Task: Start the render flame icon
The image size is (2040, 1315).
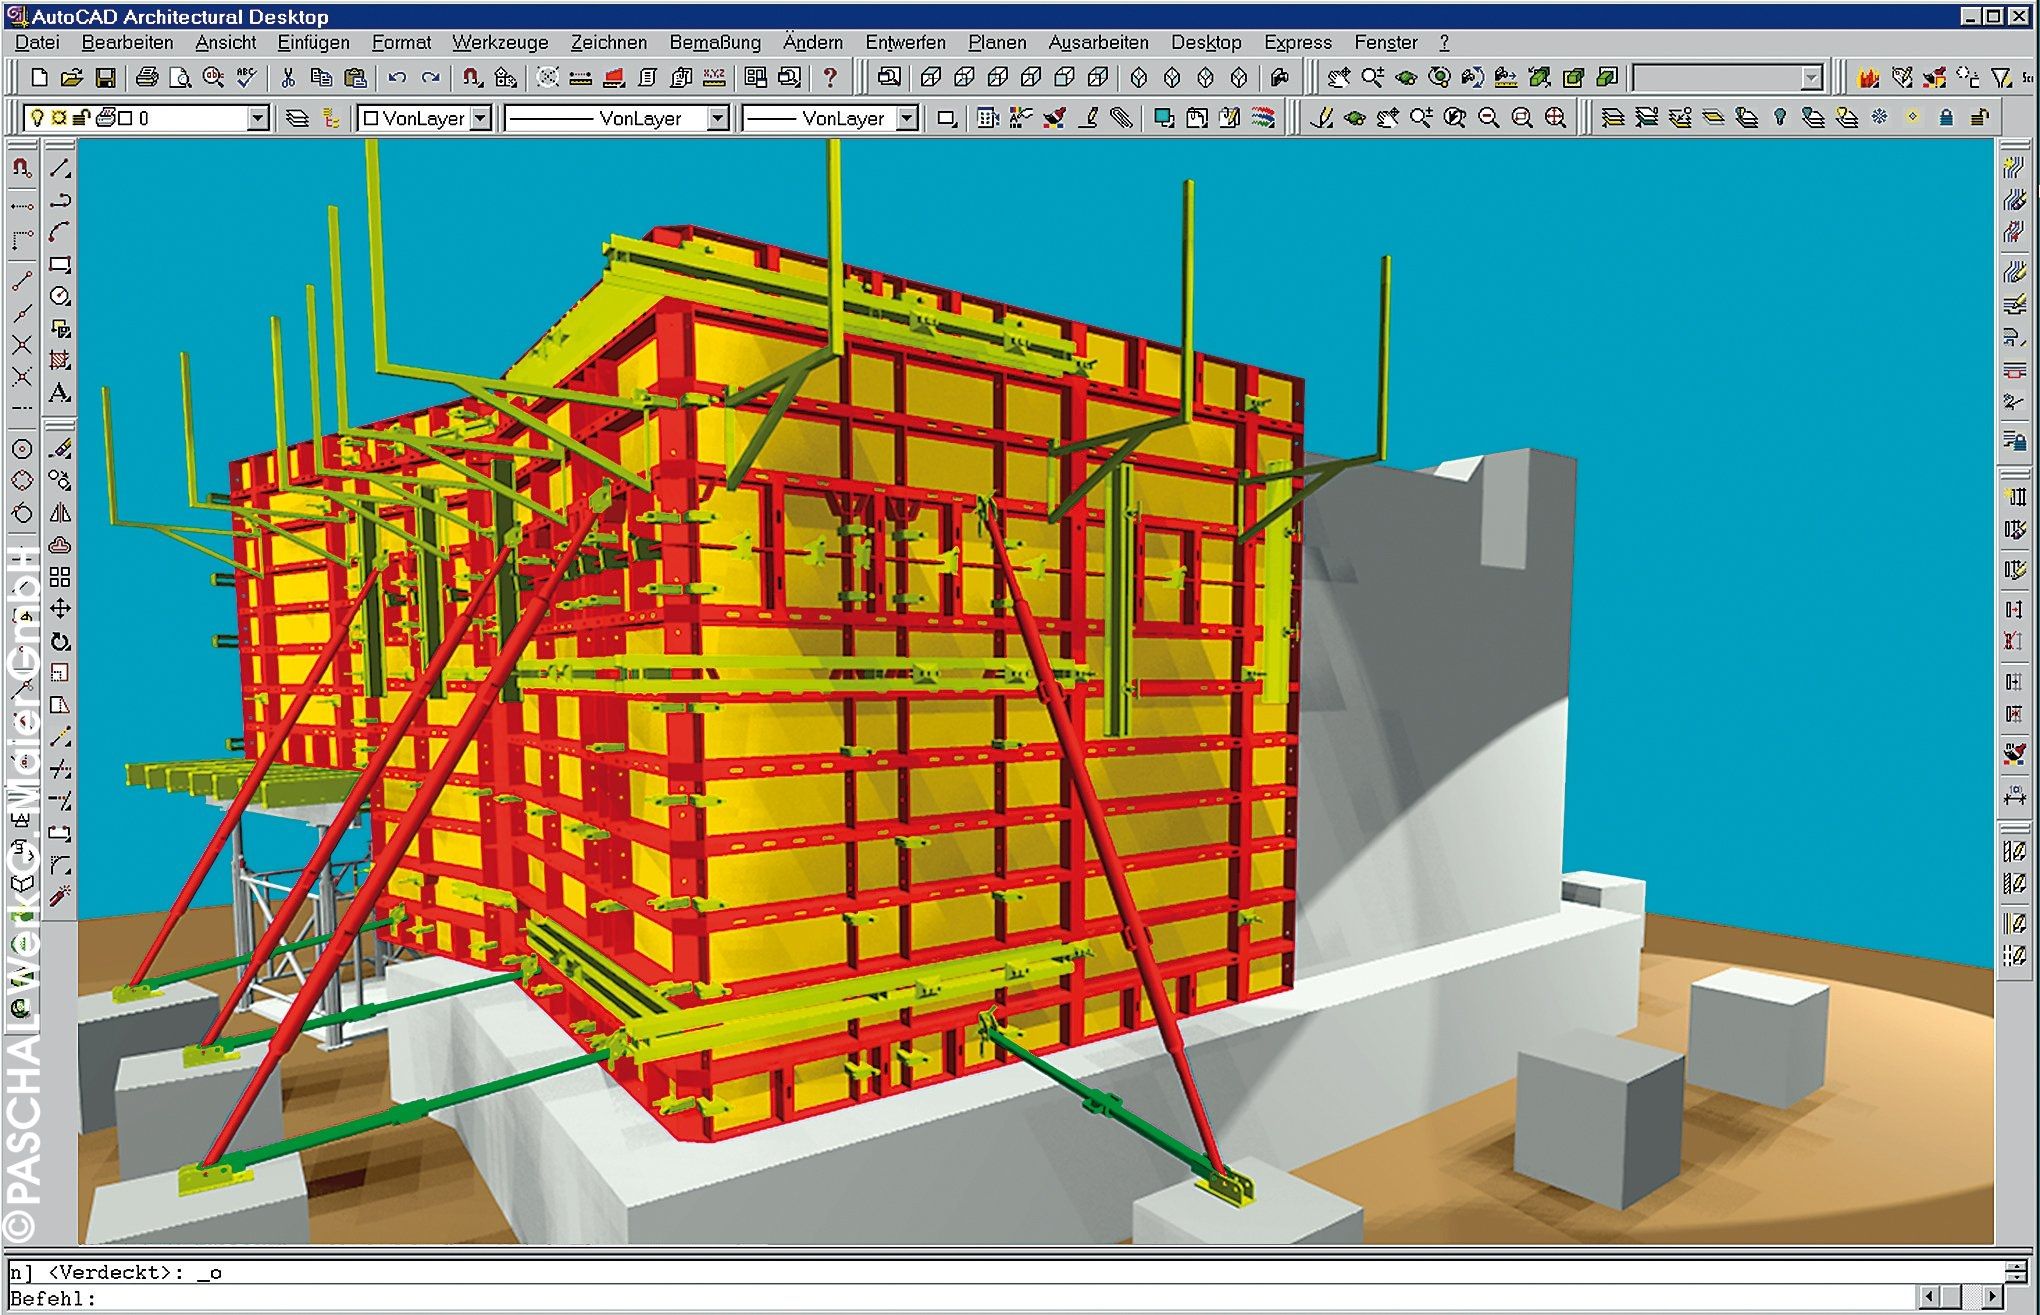Action: [x=1867, y=77]
